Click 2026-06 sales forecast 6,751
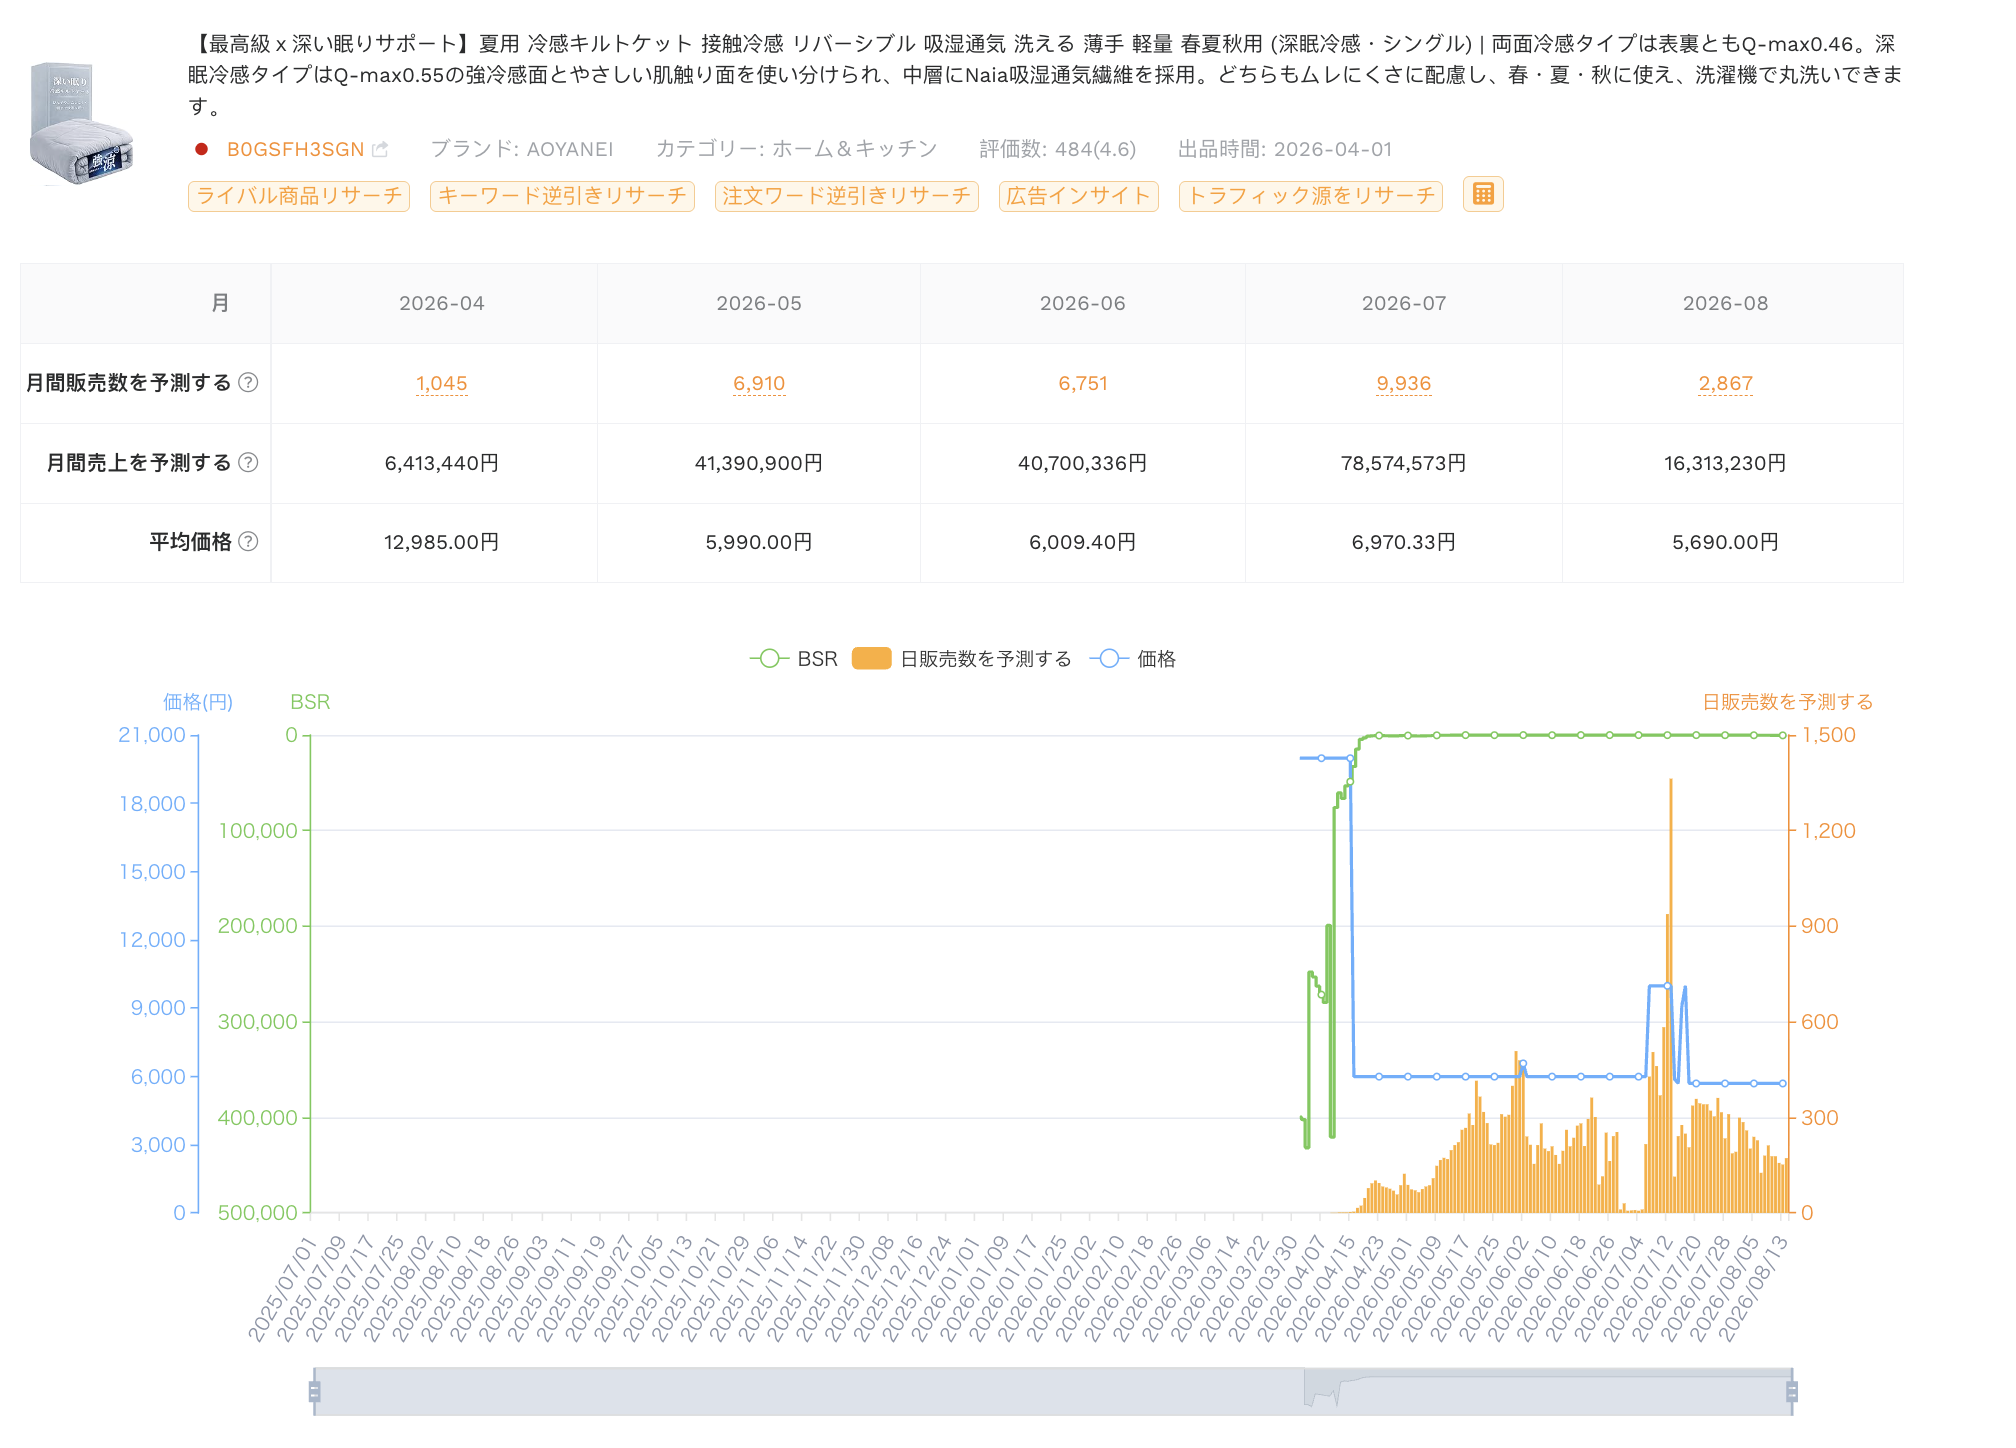The height and width of the screenshot is (1448, 2016). click(1083, 383)
